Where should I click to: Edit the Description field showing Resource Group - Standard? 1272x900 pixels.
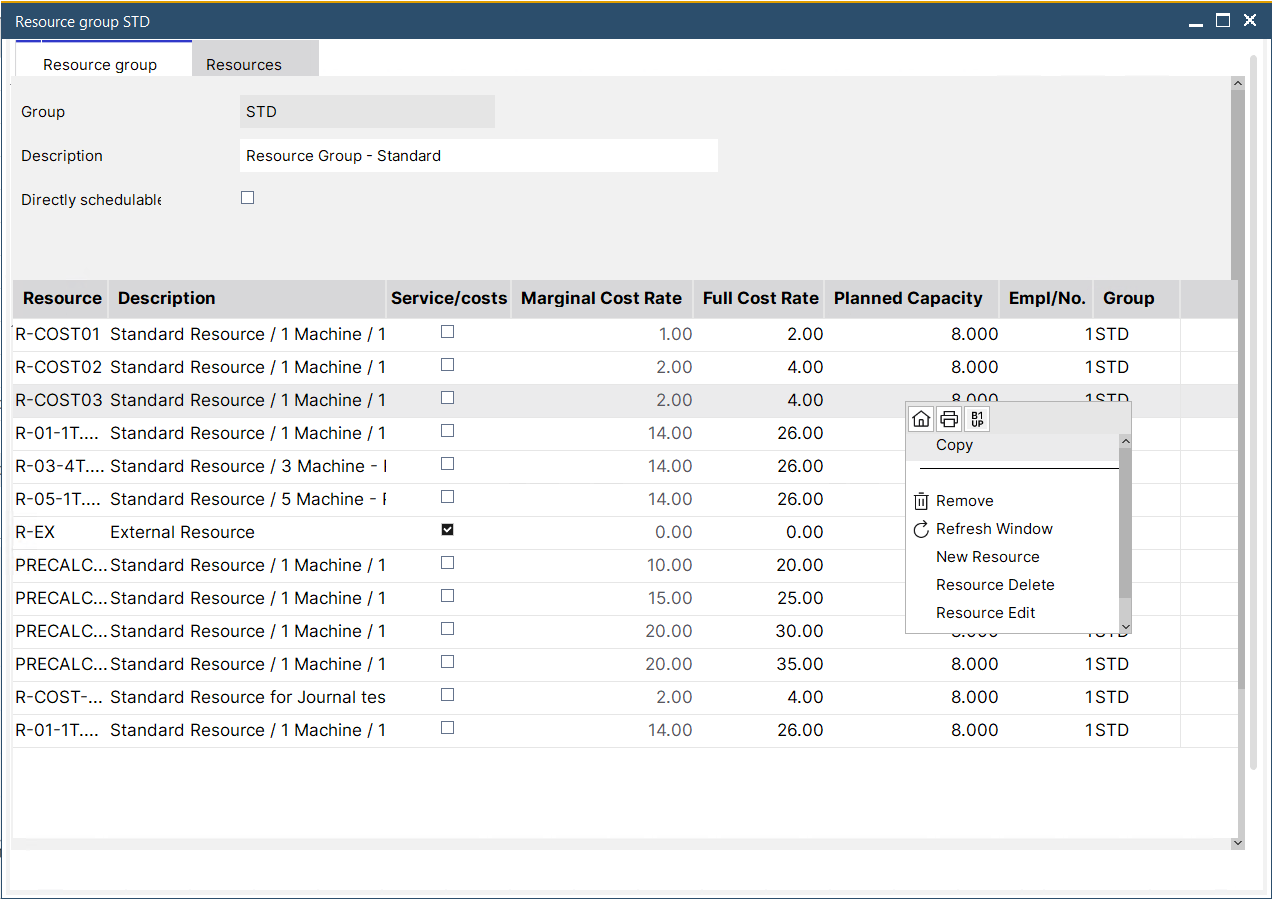click(x=478, y=155)
